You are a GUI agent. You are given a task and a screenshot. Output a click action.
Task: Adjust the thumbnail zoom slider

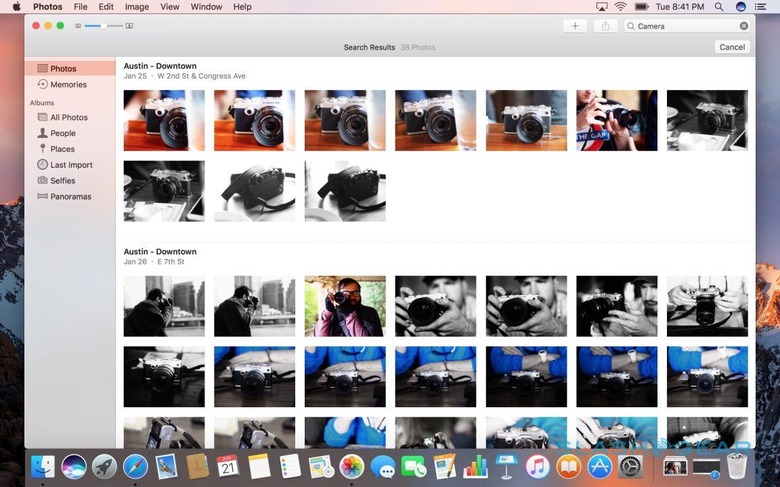104,25
